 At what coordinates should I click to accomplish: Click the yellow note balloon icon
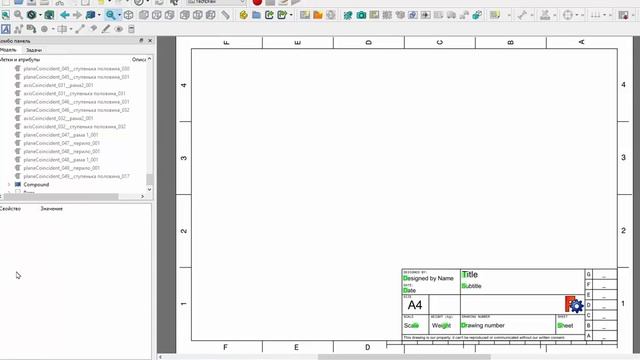[x=495, y=15]
